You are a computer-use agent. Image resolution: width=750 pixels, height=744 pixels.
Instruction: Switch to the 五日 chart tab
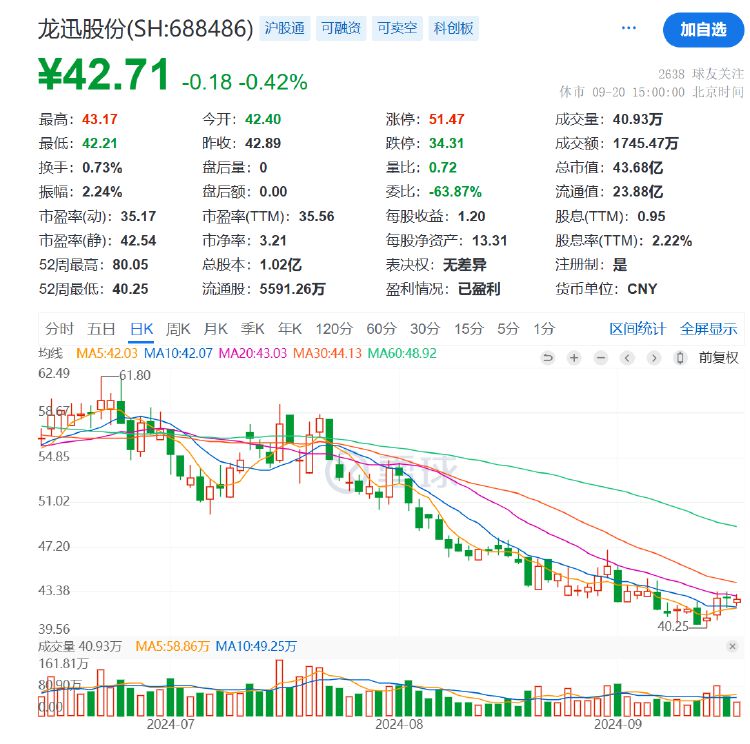[x=101, y=329]
